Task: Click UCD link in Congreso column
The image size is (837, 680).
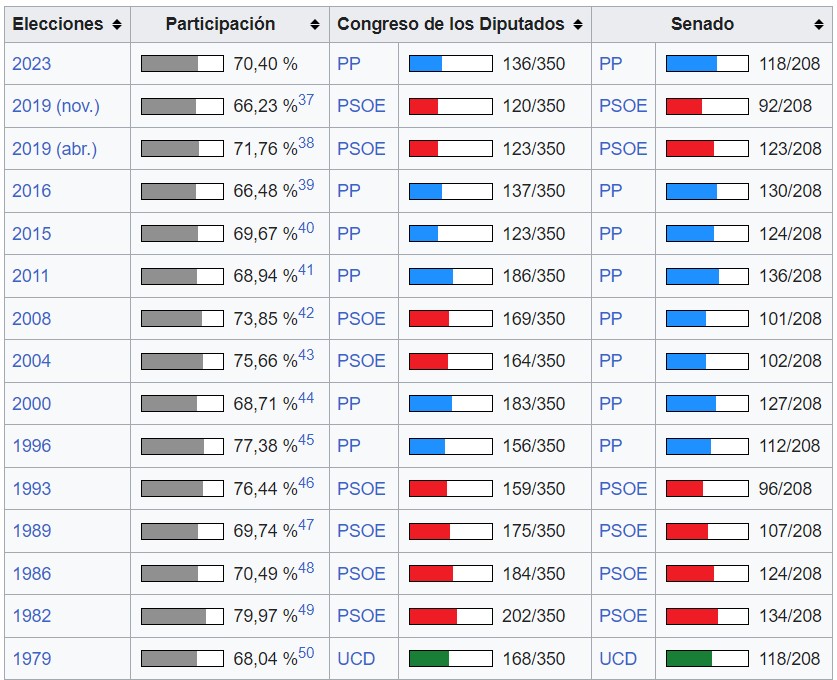Action: click(356, 659)
